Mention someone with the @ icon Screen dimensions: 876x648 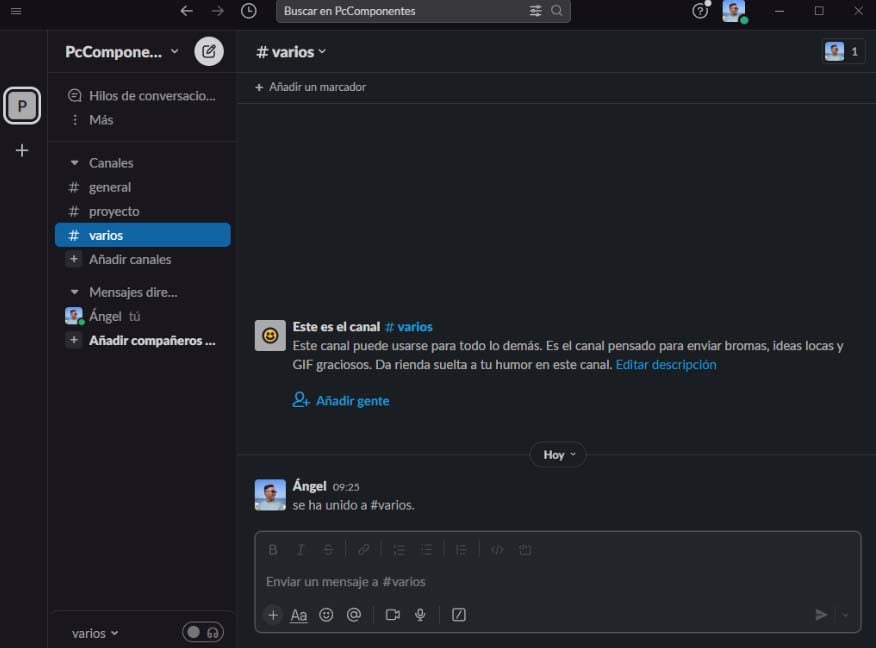[354, 615]
